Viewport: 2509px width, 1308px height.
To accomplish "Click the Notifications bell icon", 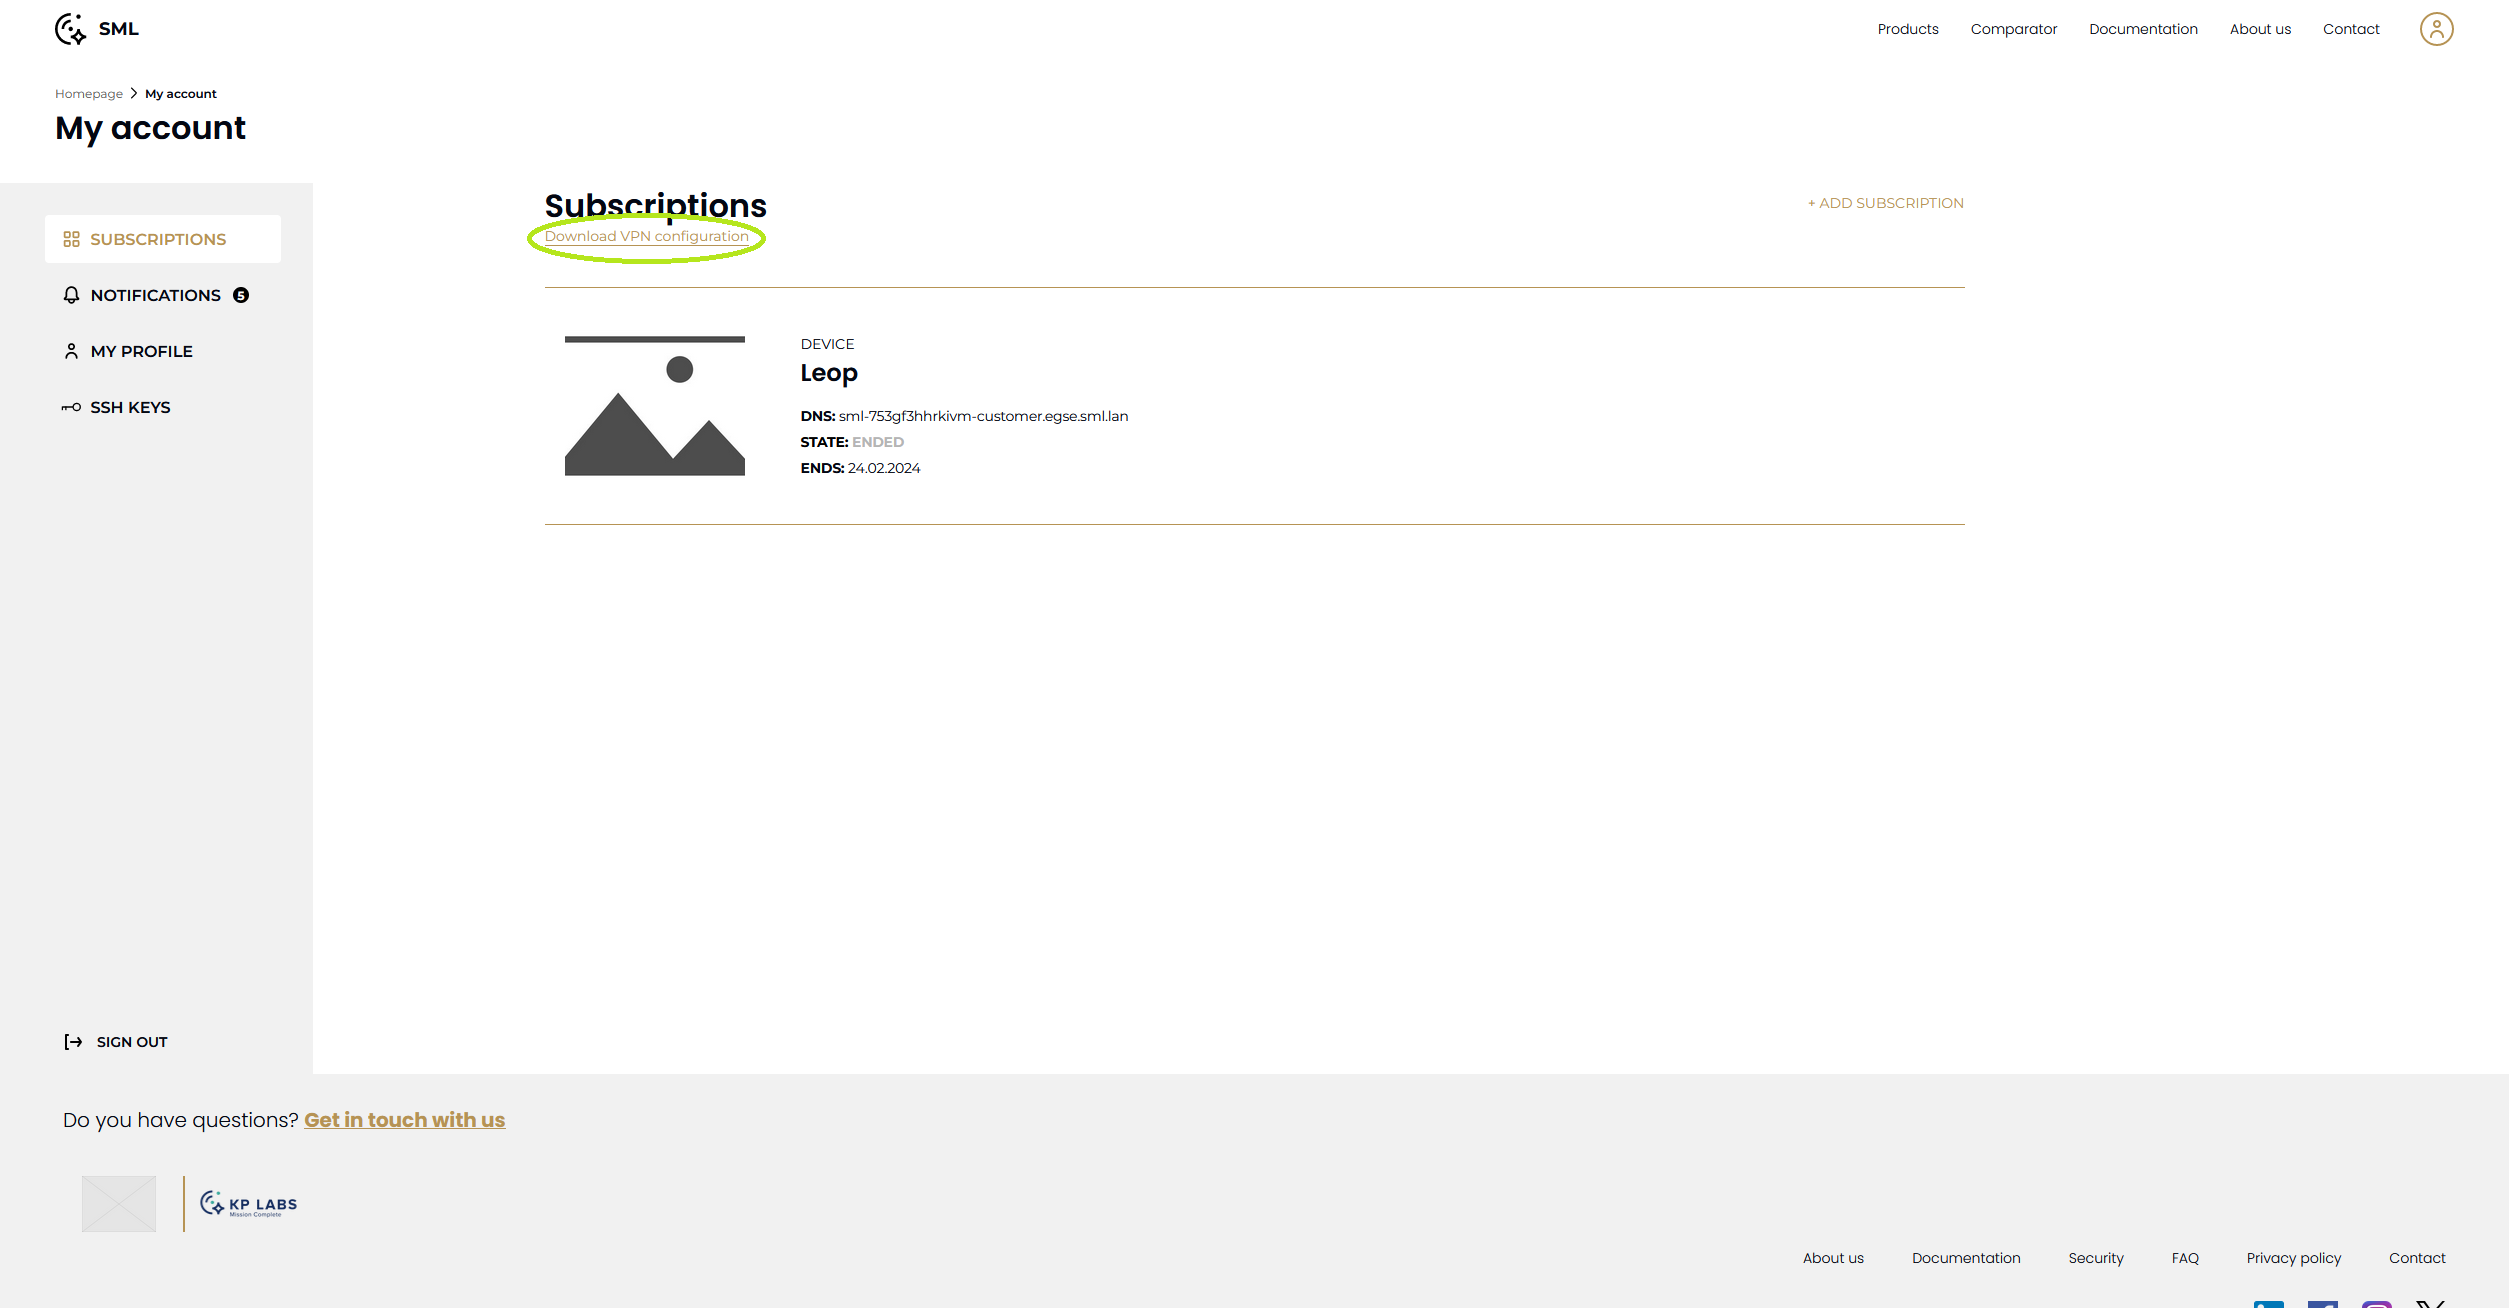I will (71, 294).
